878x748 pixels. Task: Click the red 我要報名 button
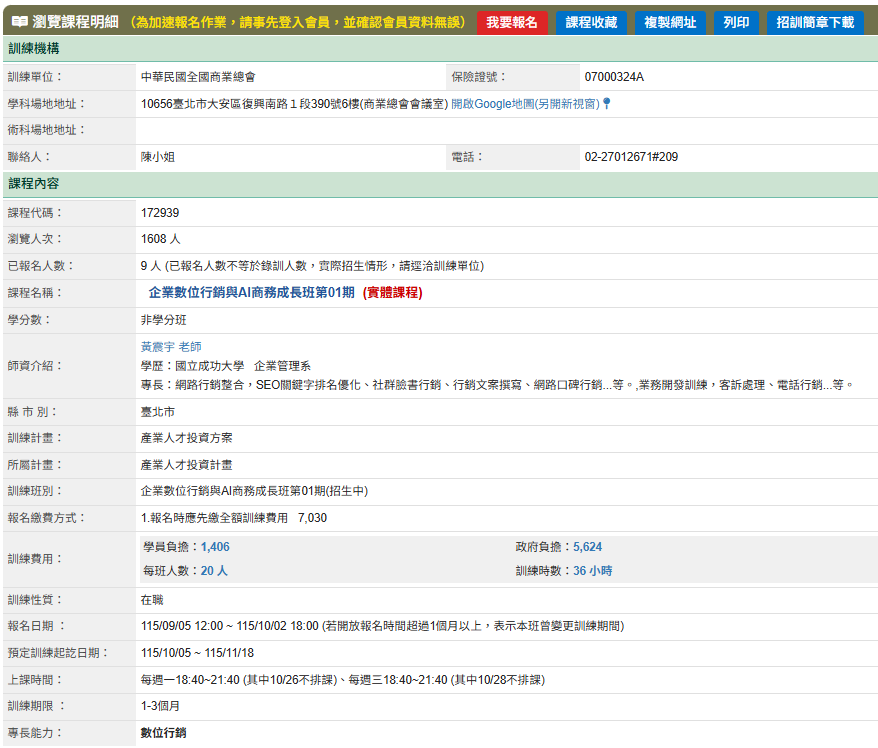pos(512,22)
